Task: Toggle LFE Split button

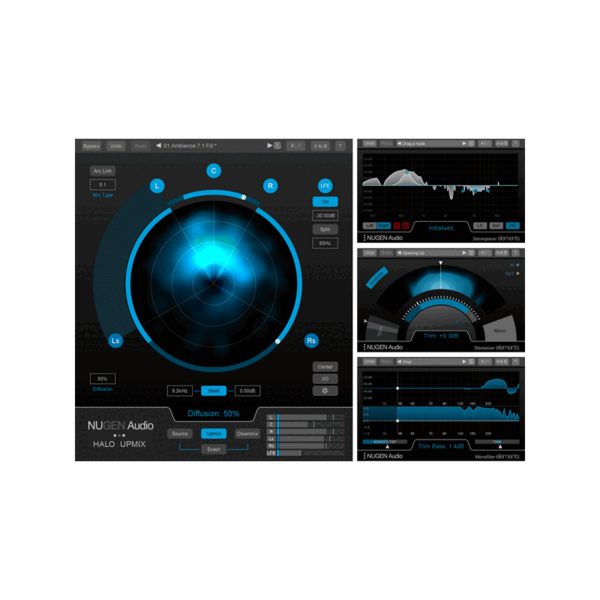Action: pyautogui.click(x=325, y=229)
